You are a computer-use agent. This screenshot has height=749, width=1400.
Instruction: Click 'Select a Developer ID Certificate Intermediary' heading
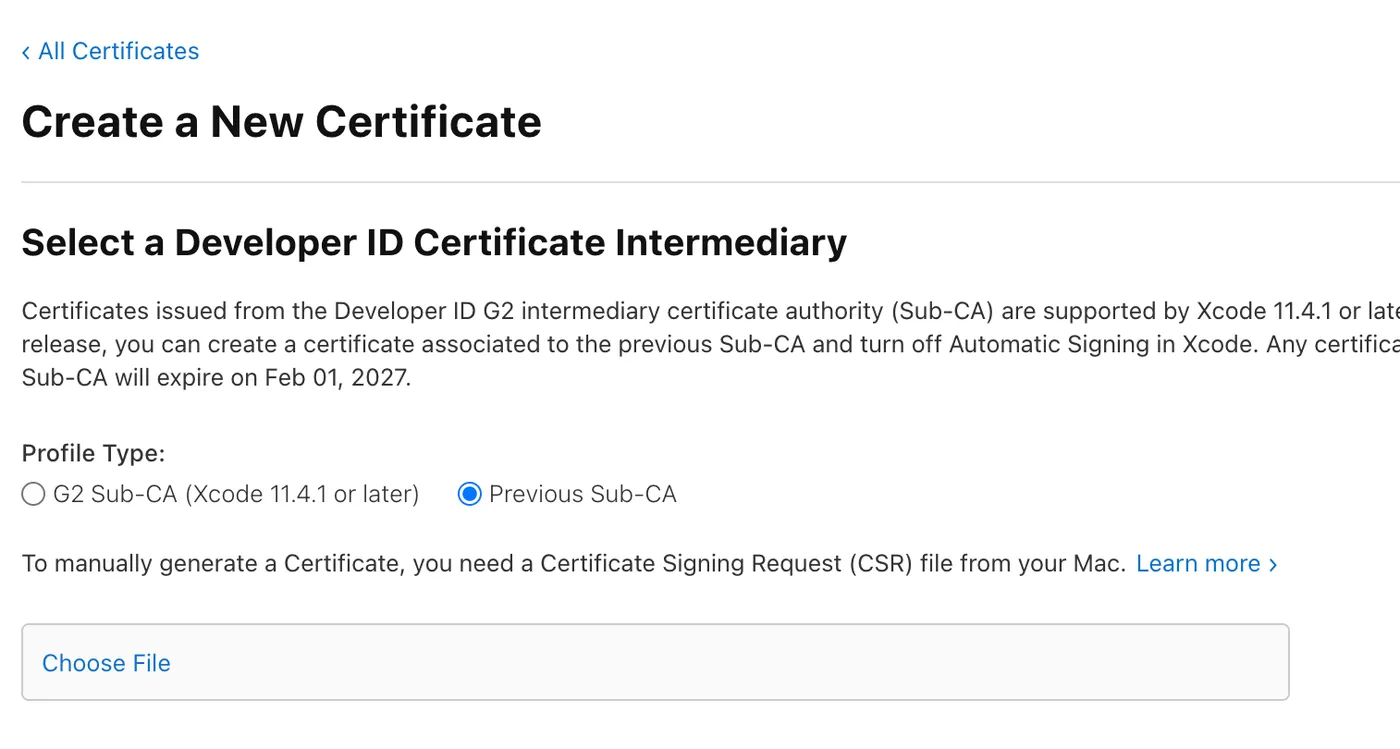coord(434,243)
